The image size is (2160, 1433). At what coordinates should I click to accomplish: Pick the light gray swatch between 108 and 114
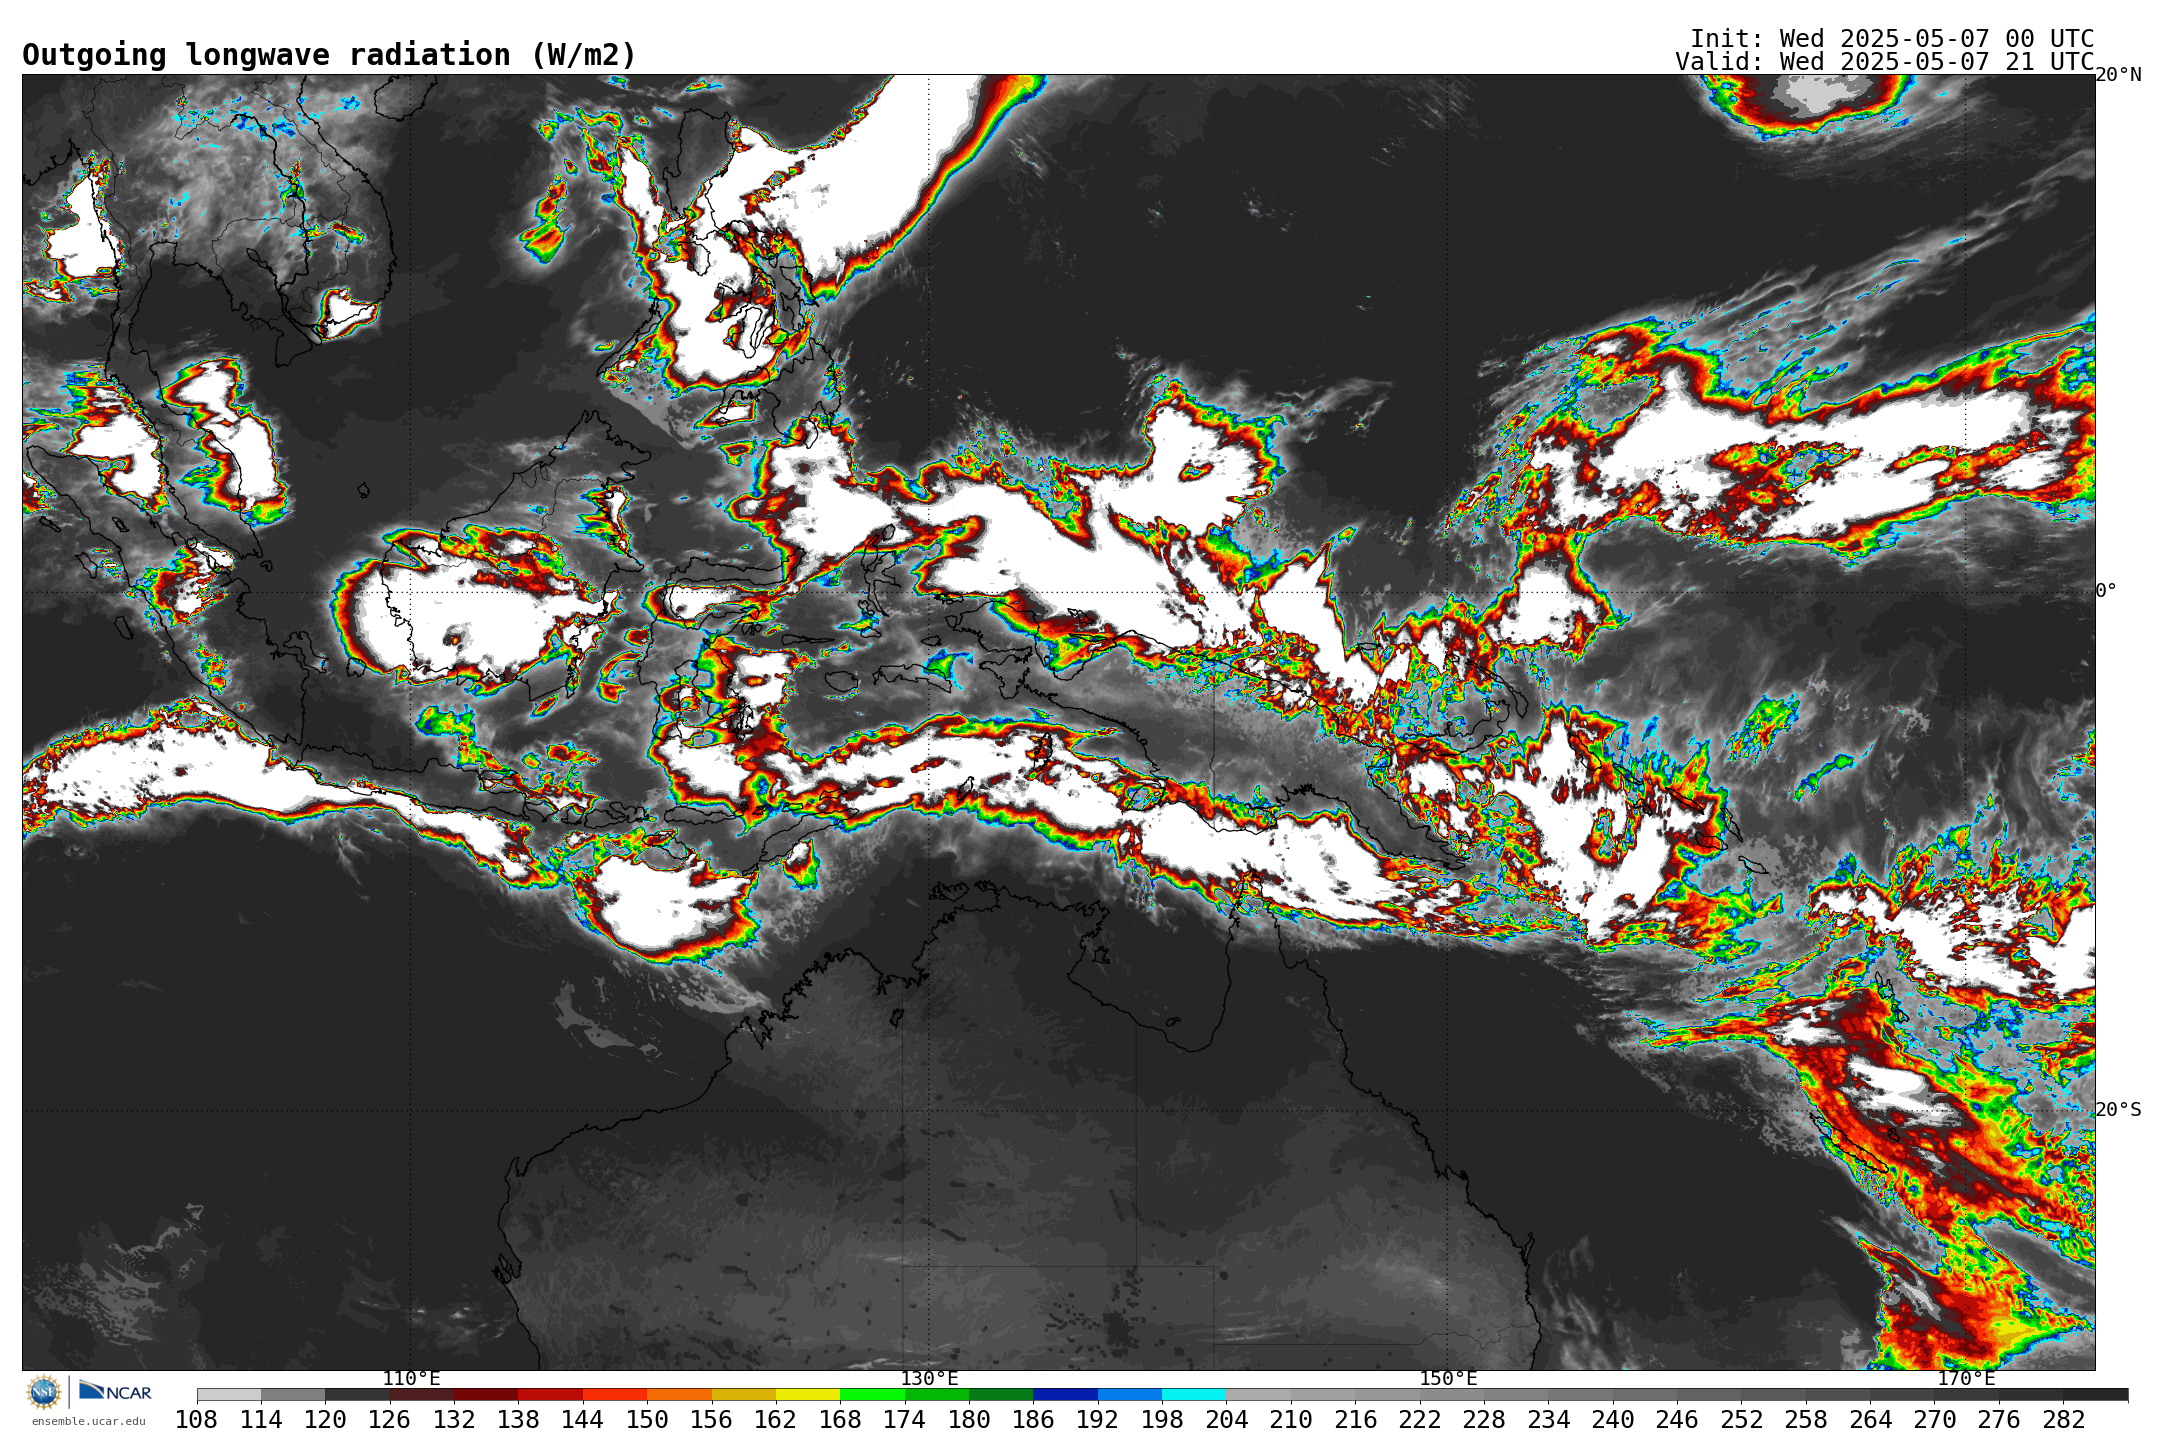coord(229,1395)
